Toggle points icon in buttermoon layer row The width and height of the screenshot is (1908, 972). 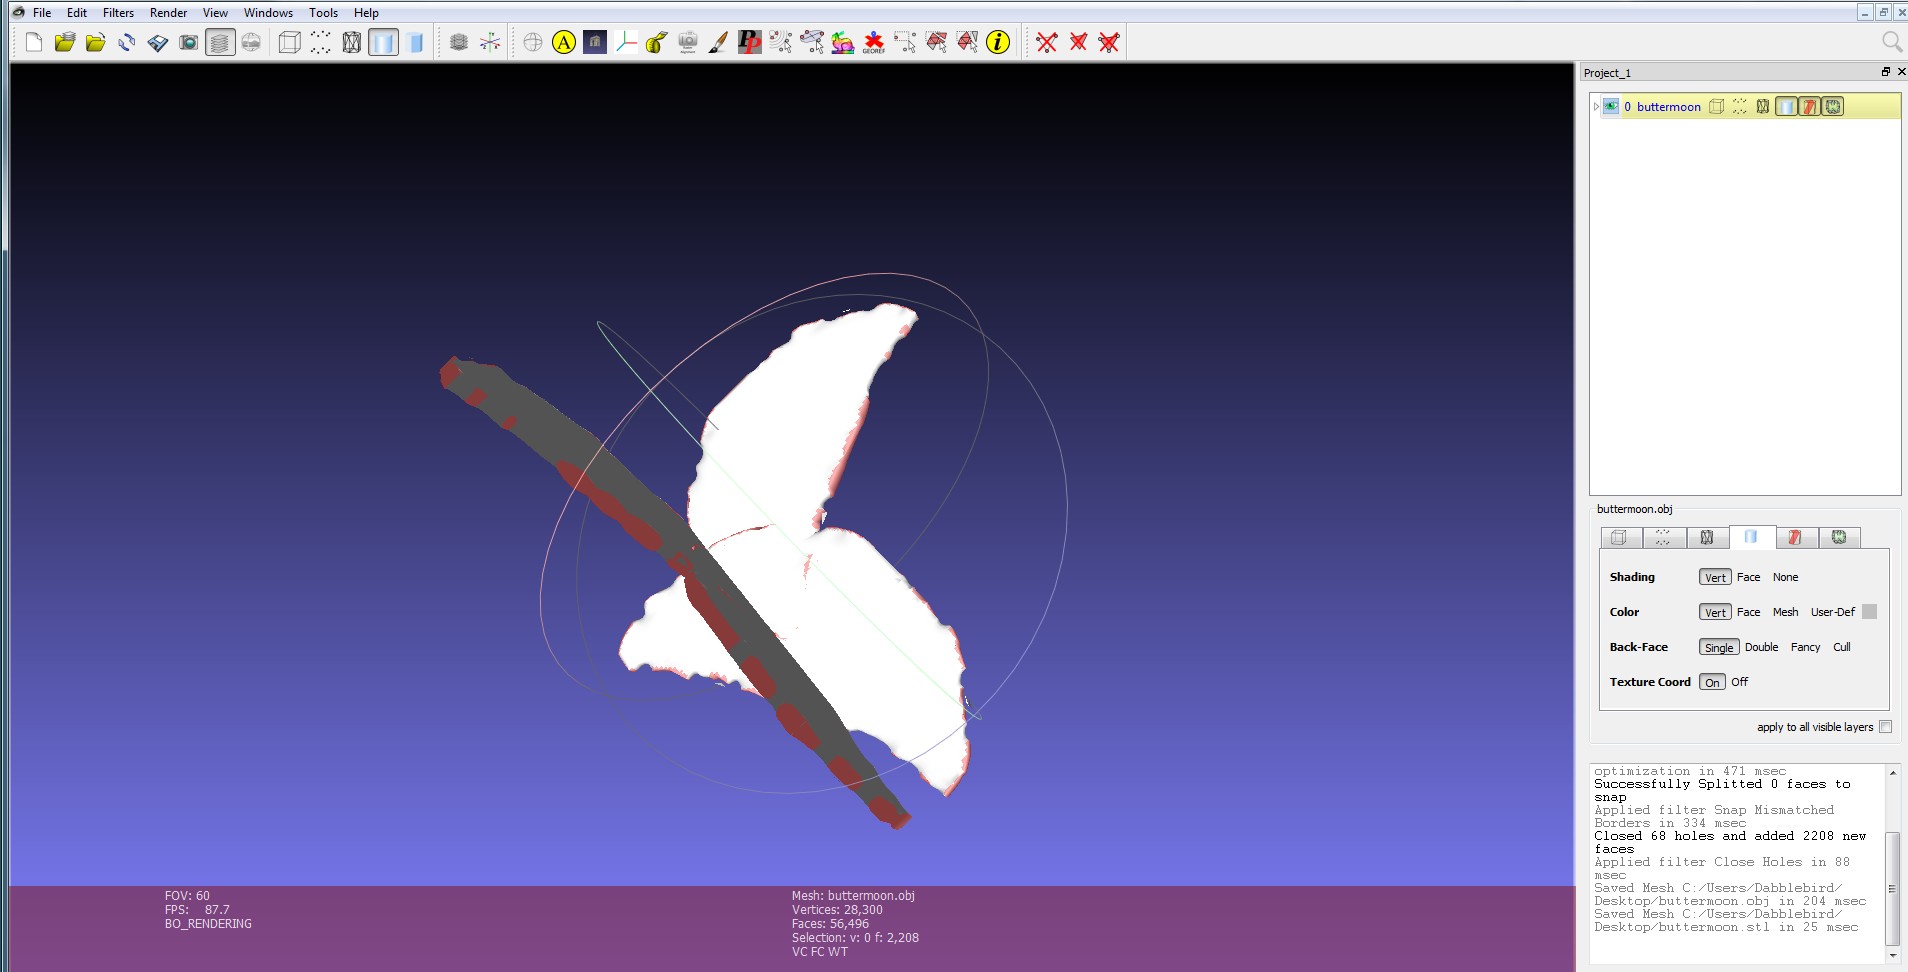tap(1740, 107)
